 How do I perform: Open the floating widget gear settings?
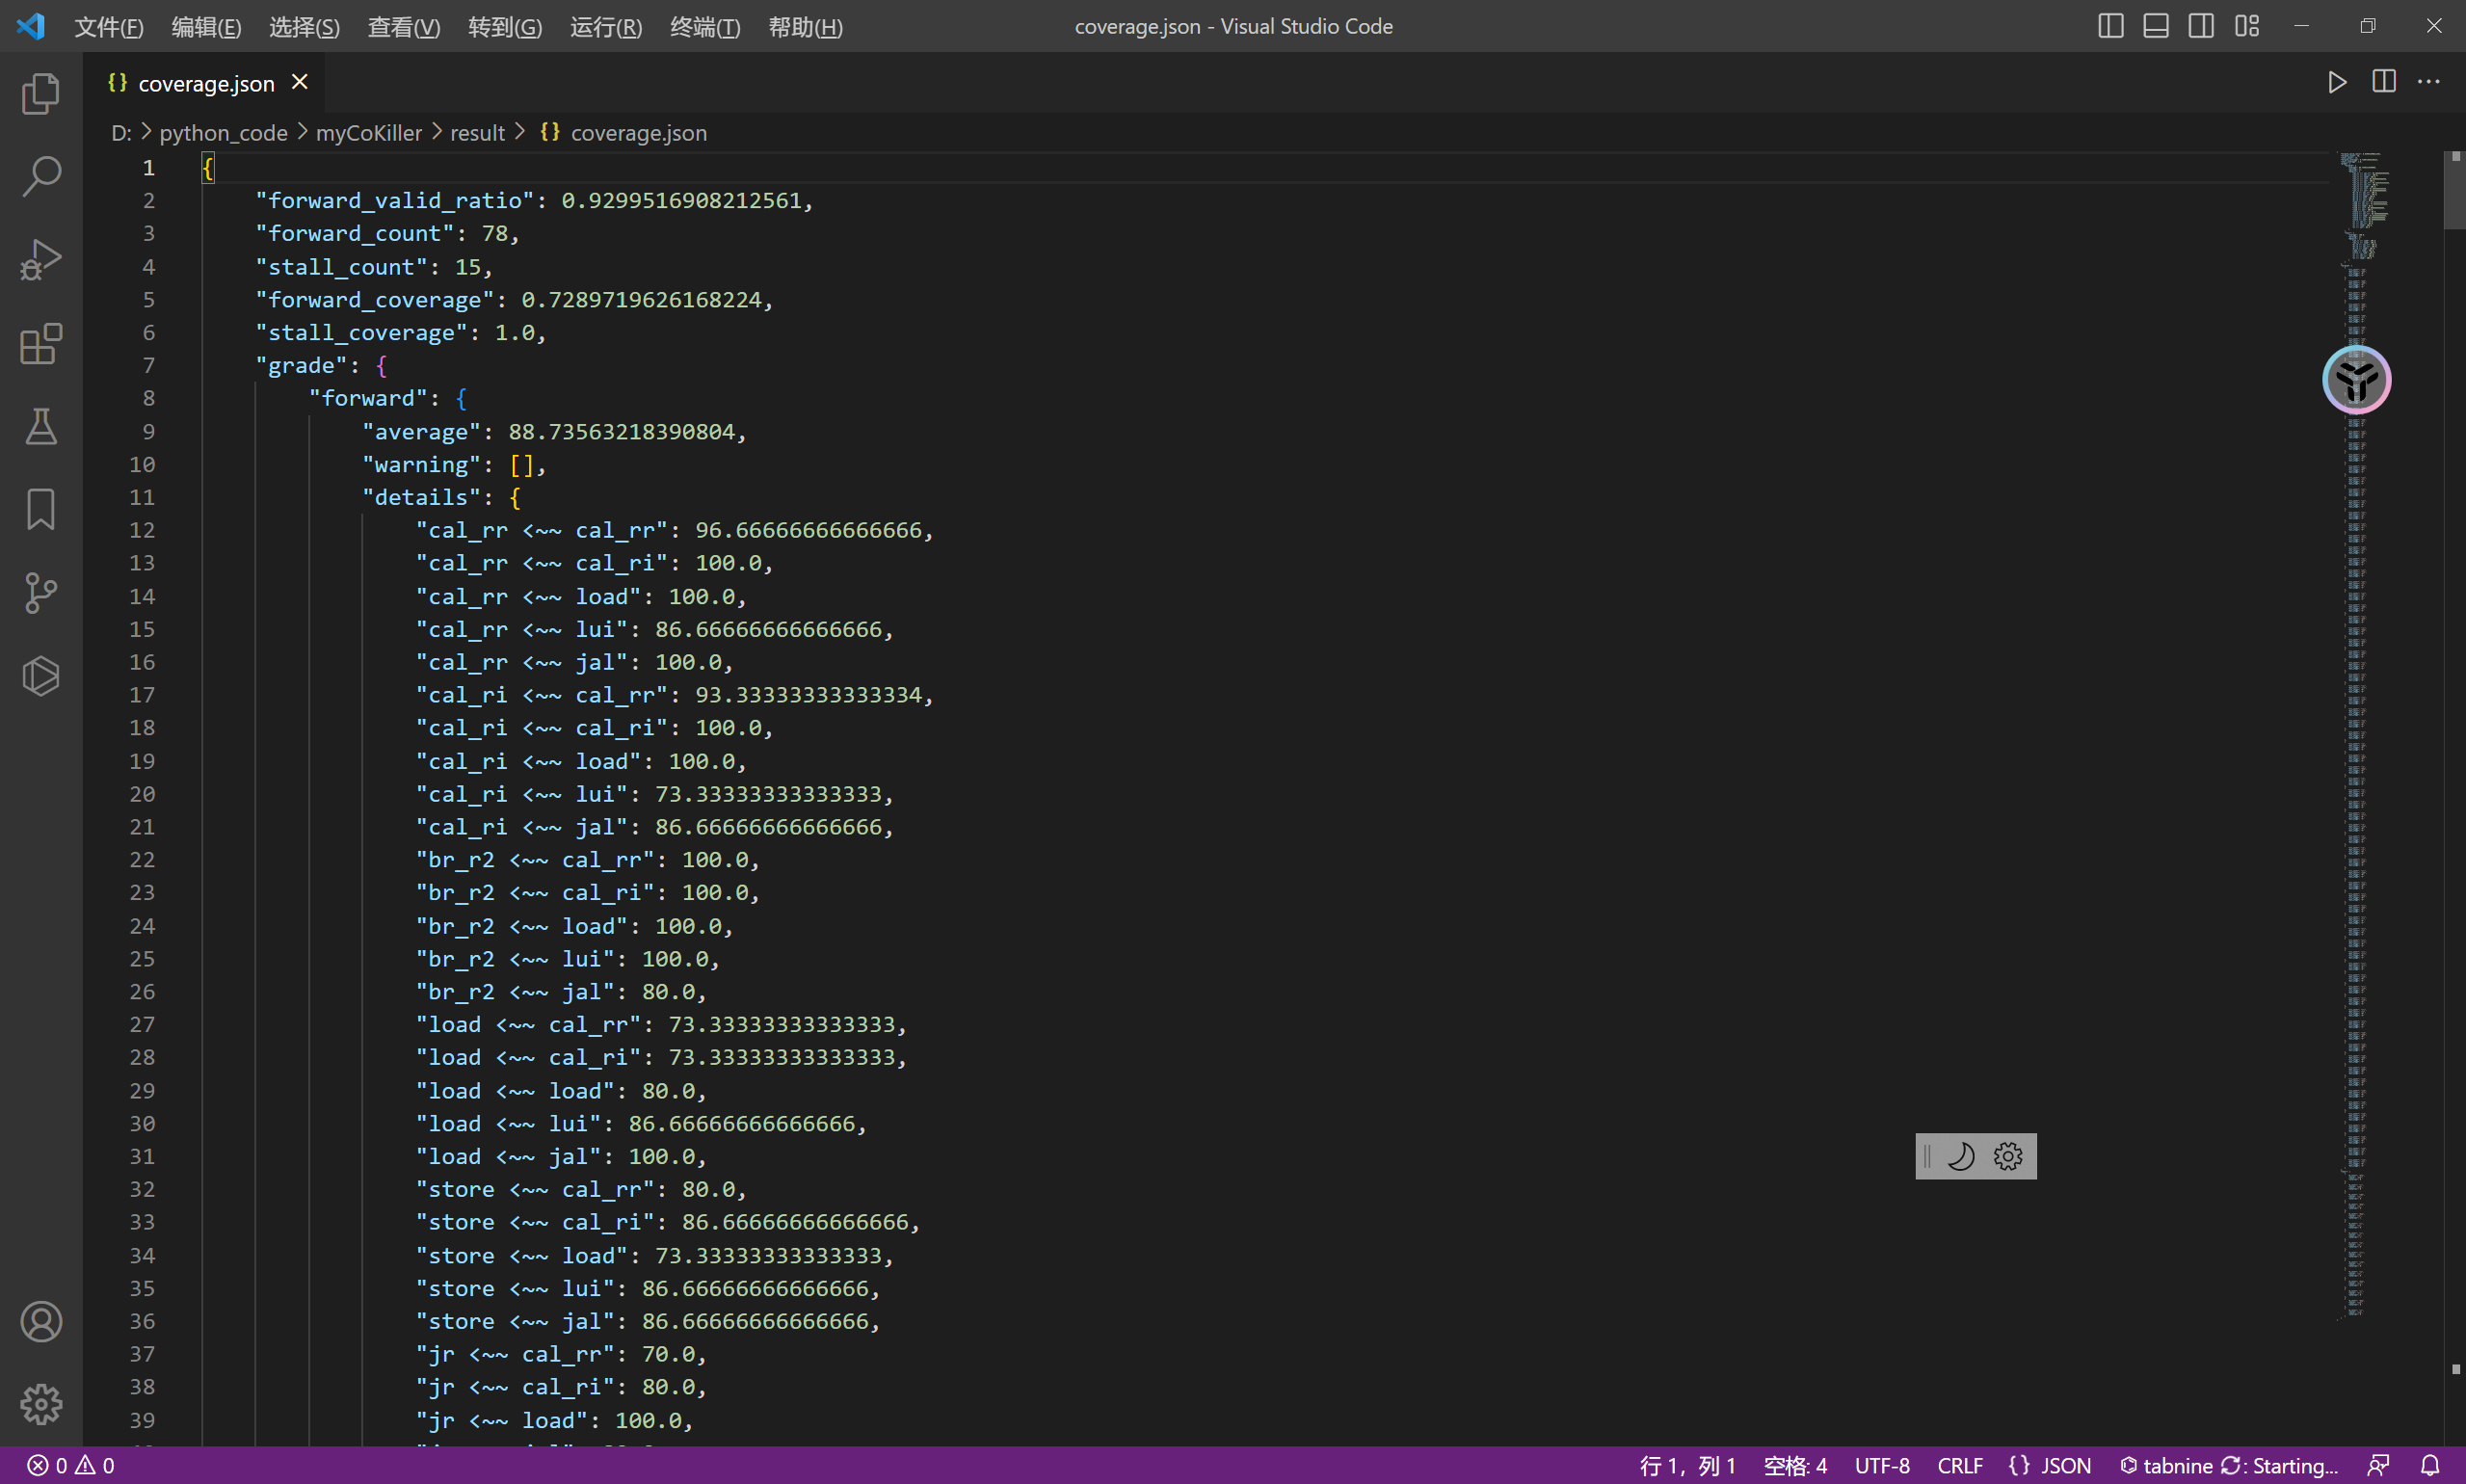pos(2008,1156)
